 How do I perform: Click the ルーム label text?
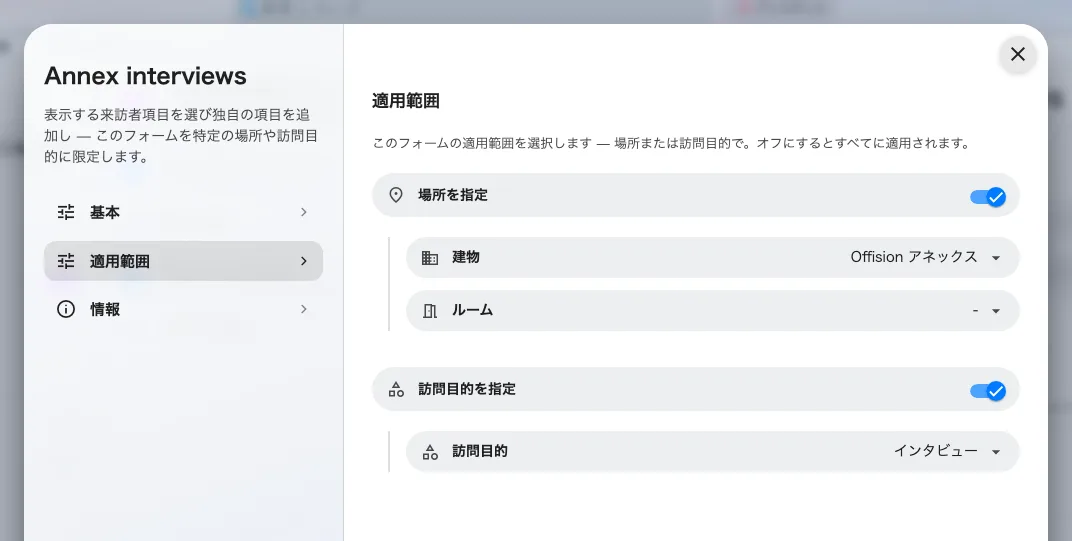tap(472, 310)
